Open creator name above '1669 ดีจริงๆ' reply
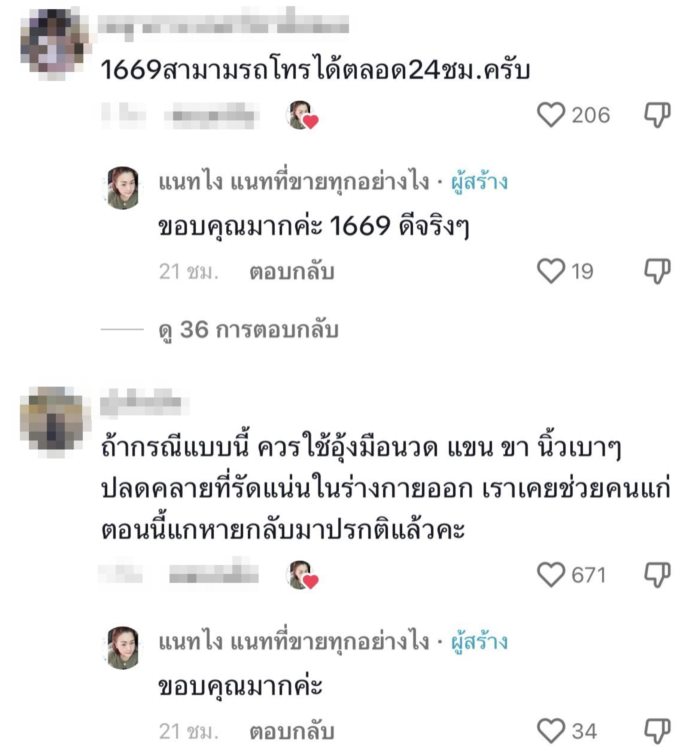Image resolution: width=700 pixels, height=752 pixels. pos(292,183)
